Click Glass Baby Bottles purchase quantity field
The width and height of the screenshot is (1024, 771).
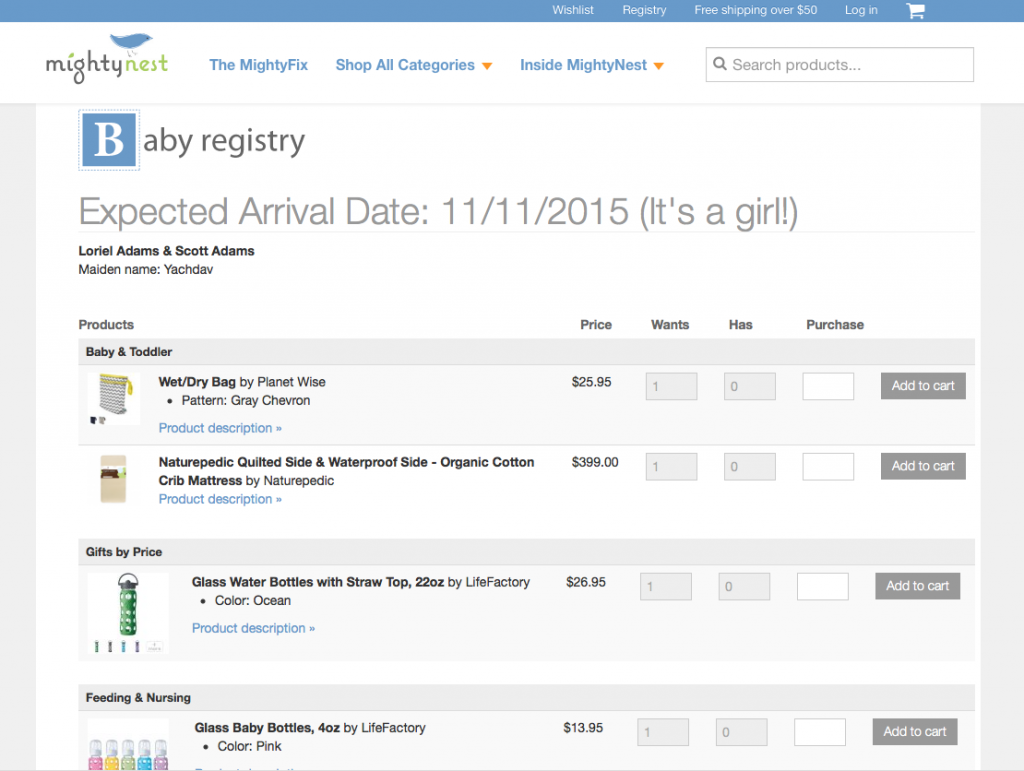[820, 732]
